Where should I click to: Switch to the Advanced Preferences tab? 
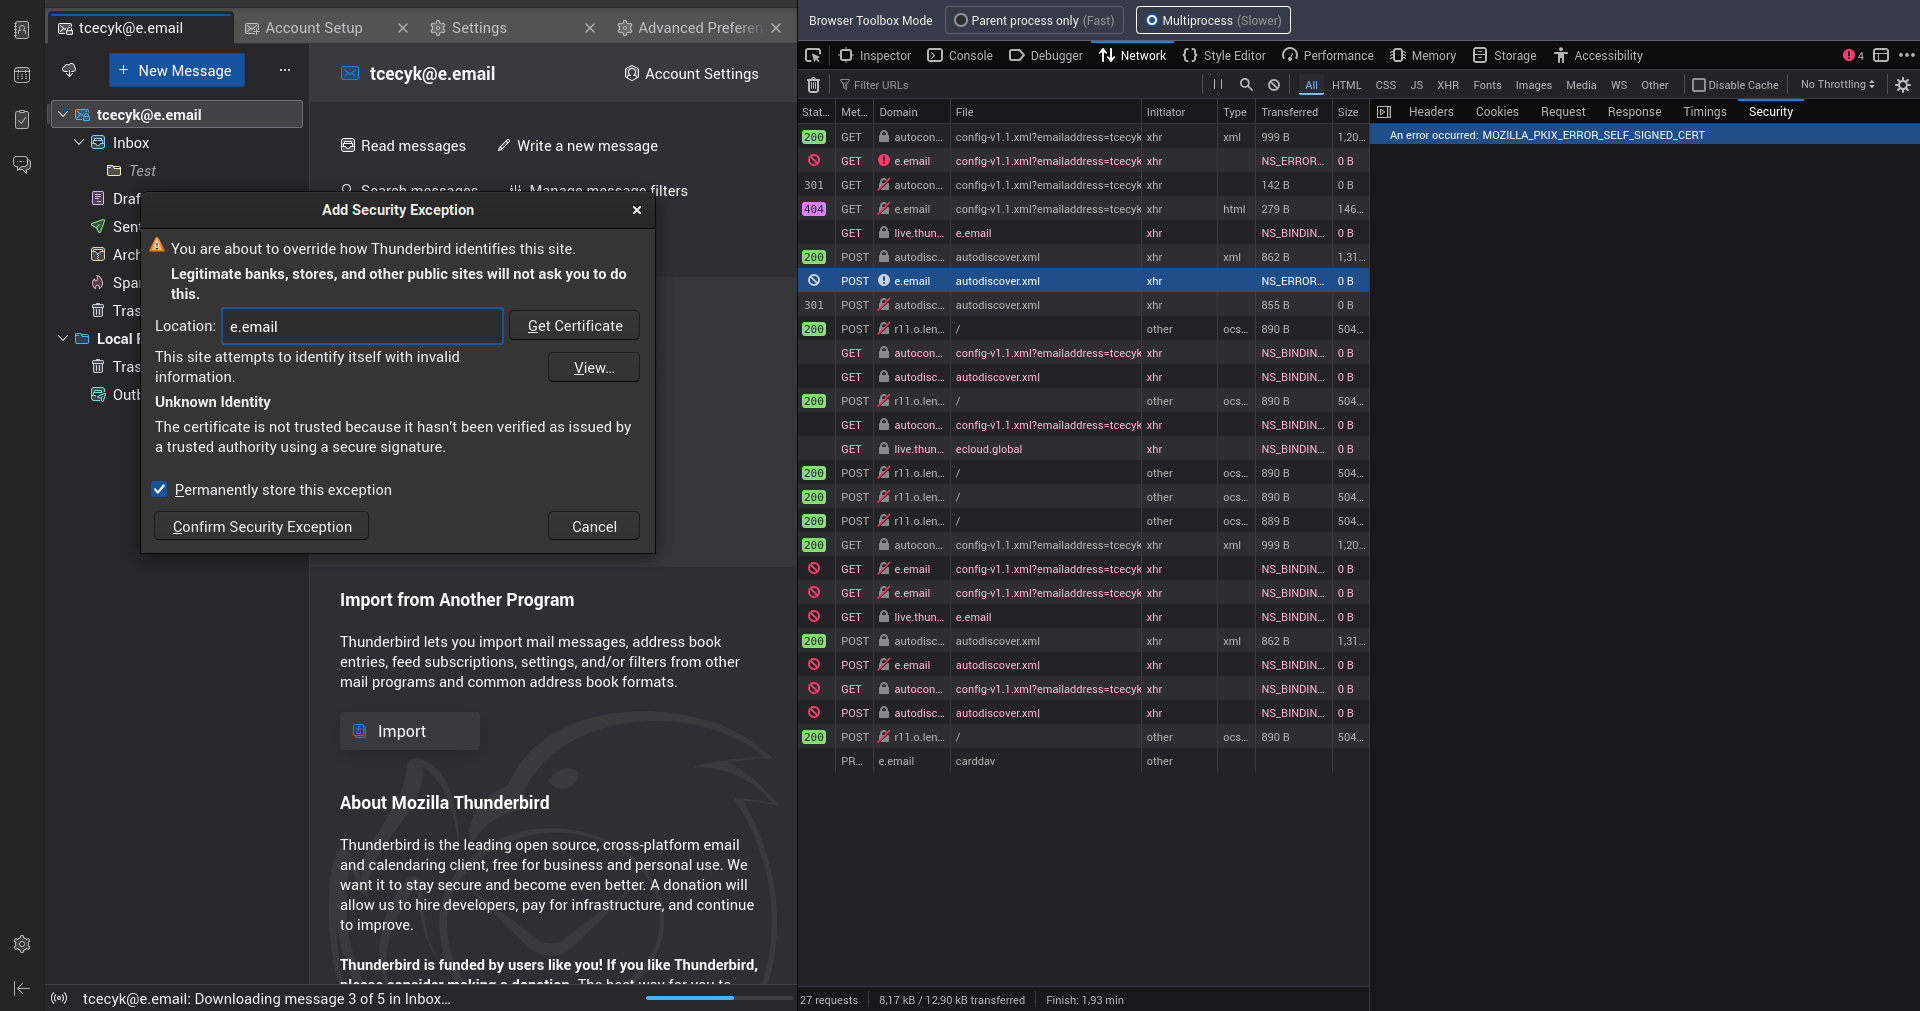point(690,28)
